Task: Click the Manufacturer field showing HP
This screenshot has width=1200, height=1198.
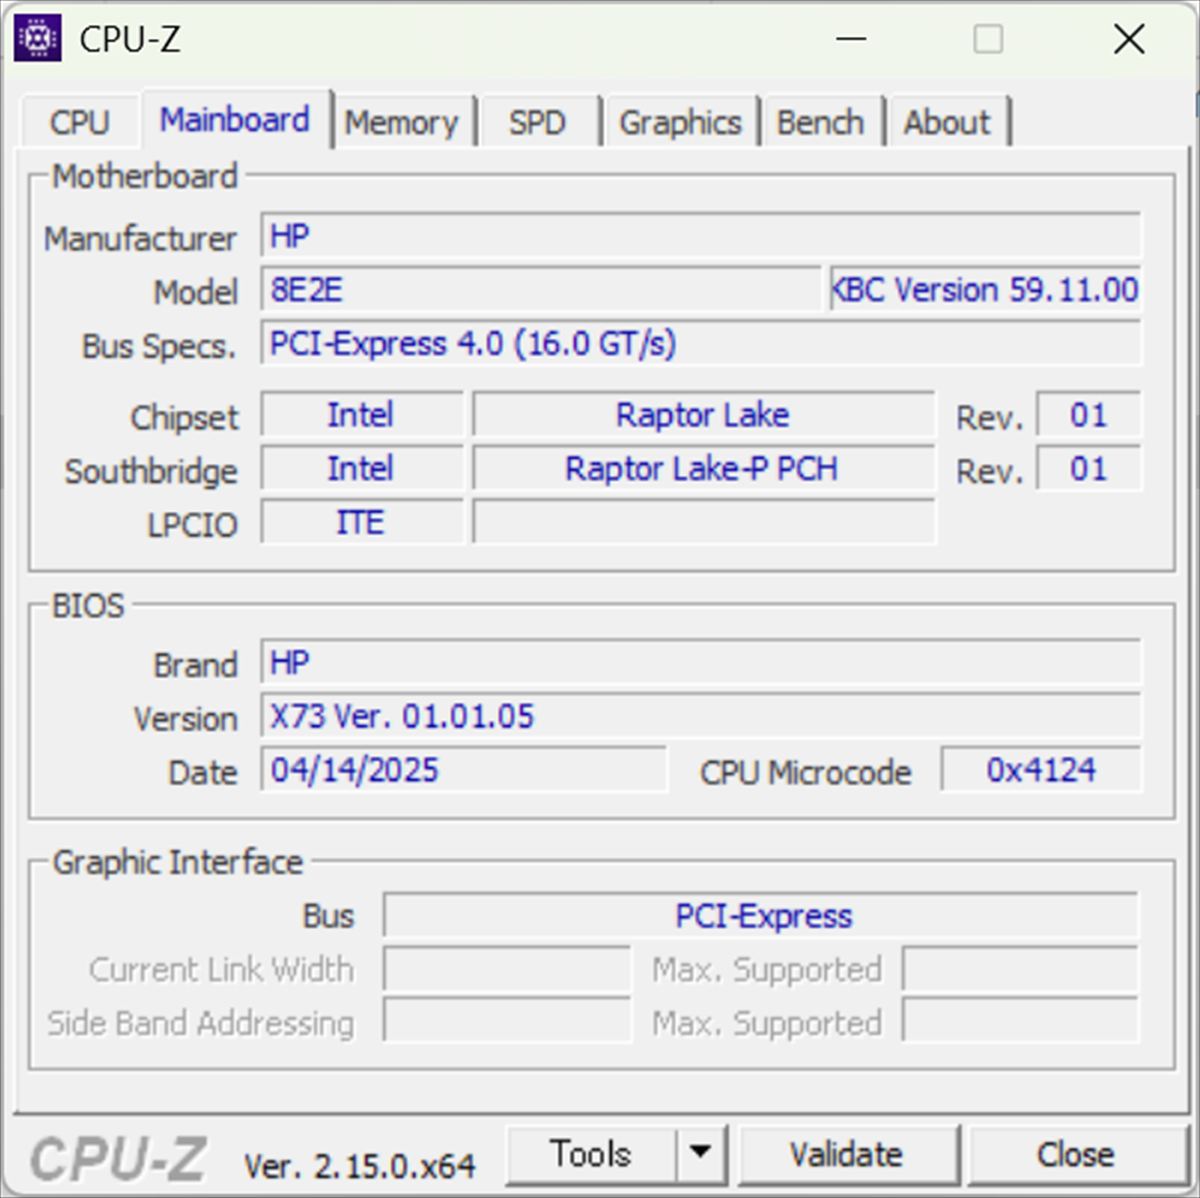Action: [700, 237]
